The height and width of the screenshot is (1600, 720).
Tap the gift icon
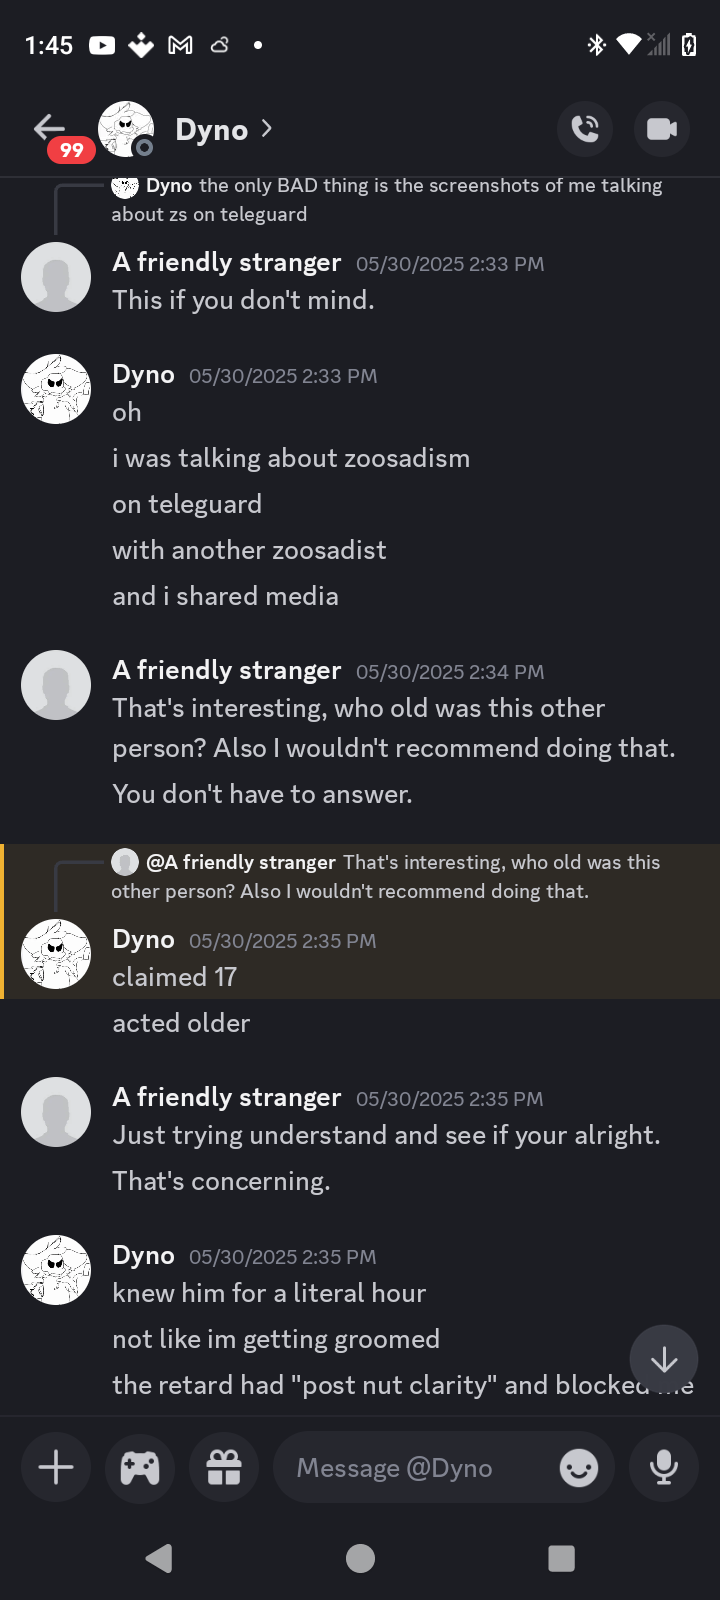click(224, 1467)
